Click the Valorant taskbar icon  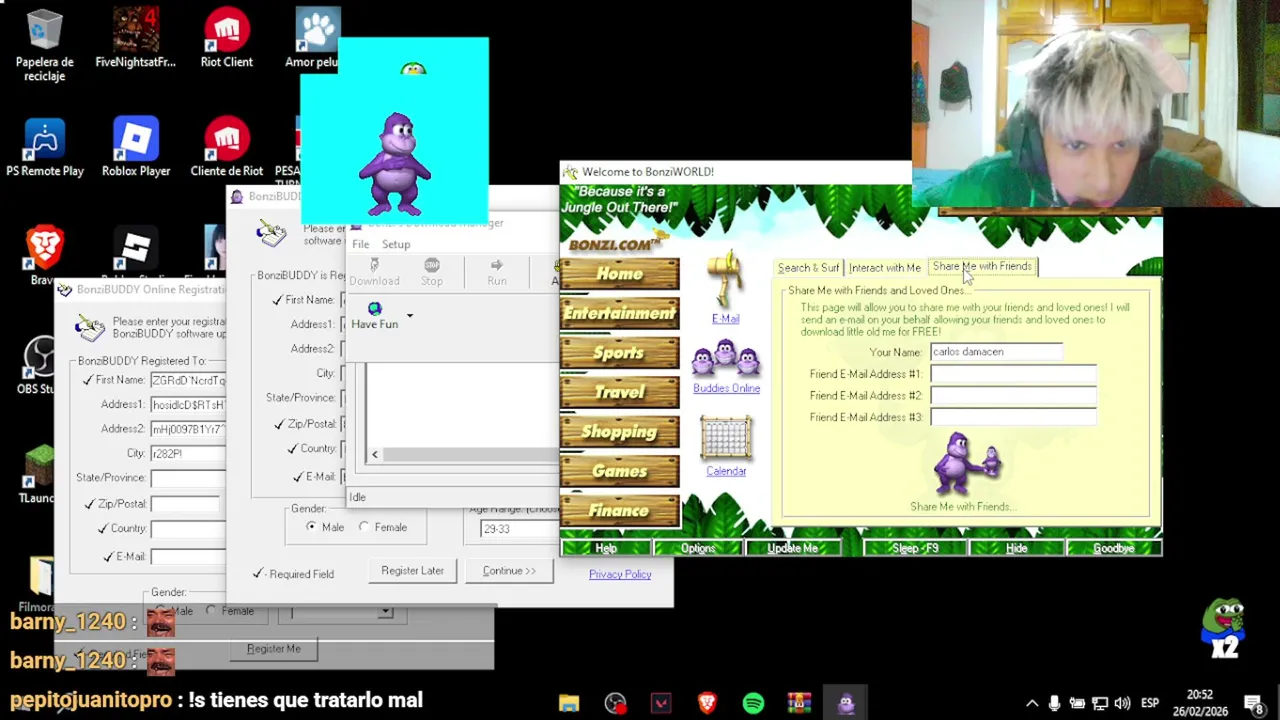point(661,703)
